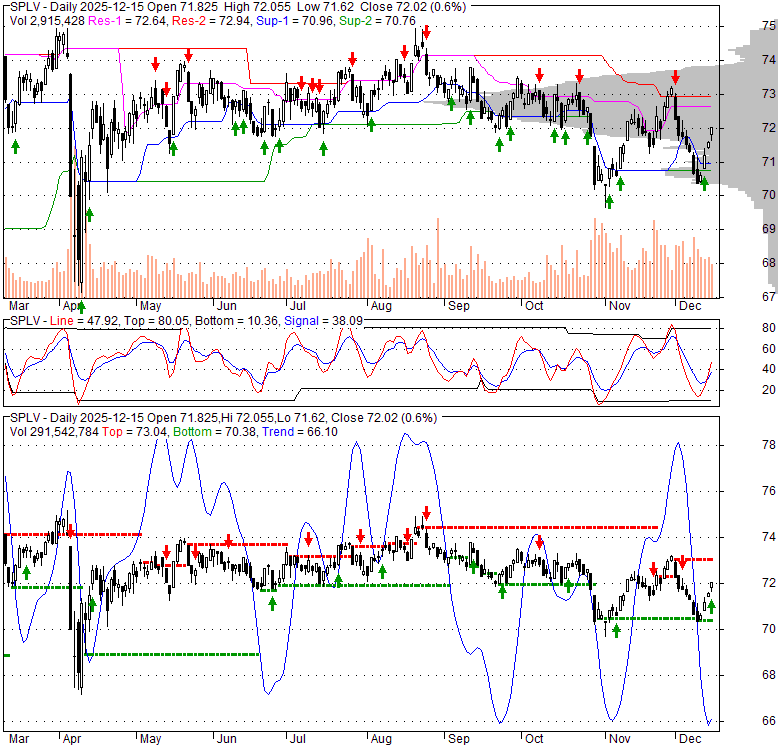Click the December red arrow in the bottom chart
Screen dimensions: 780x745
(682, 562)
